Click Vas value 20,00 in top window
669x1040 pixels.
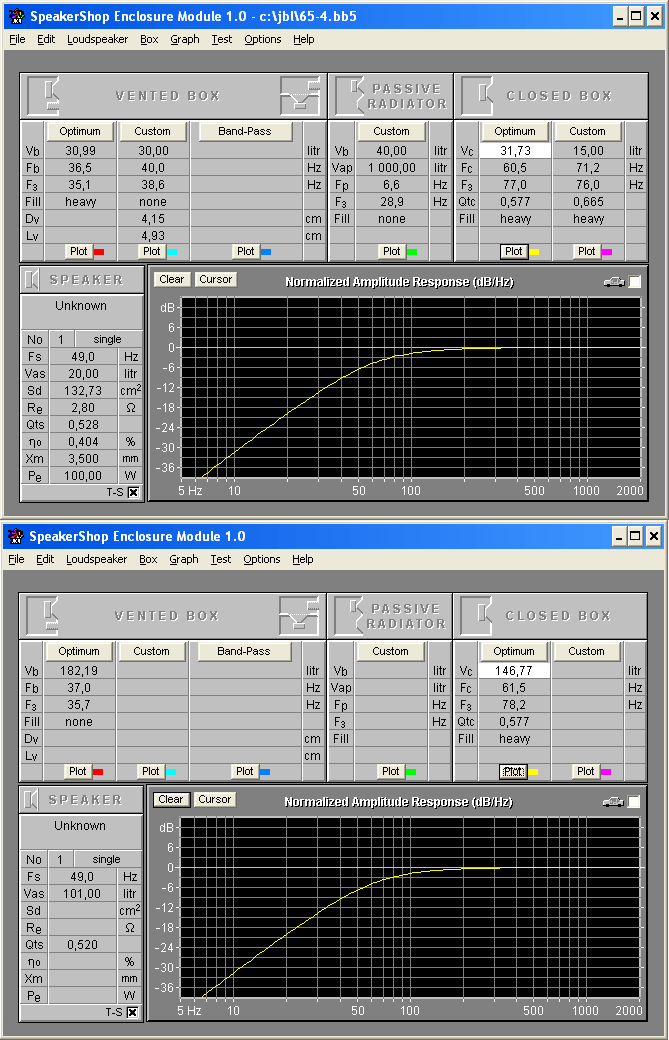click(x=83, y=374)
